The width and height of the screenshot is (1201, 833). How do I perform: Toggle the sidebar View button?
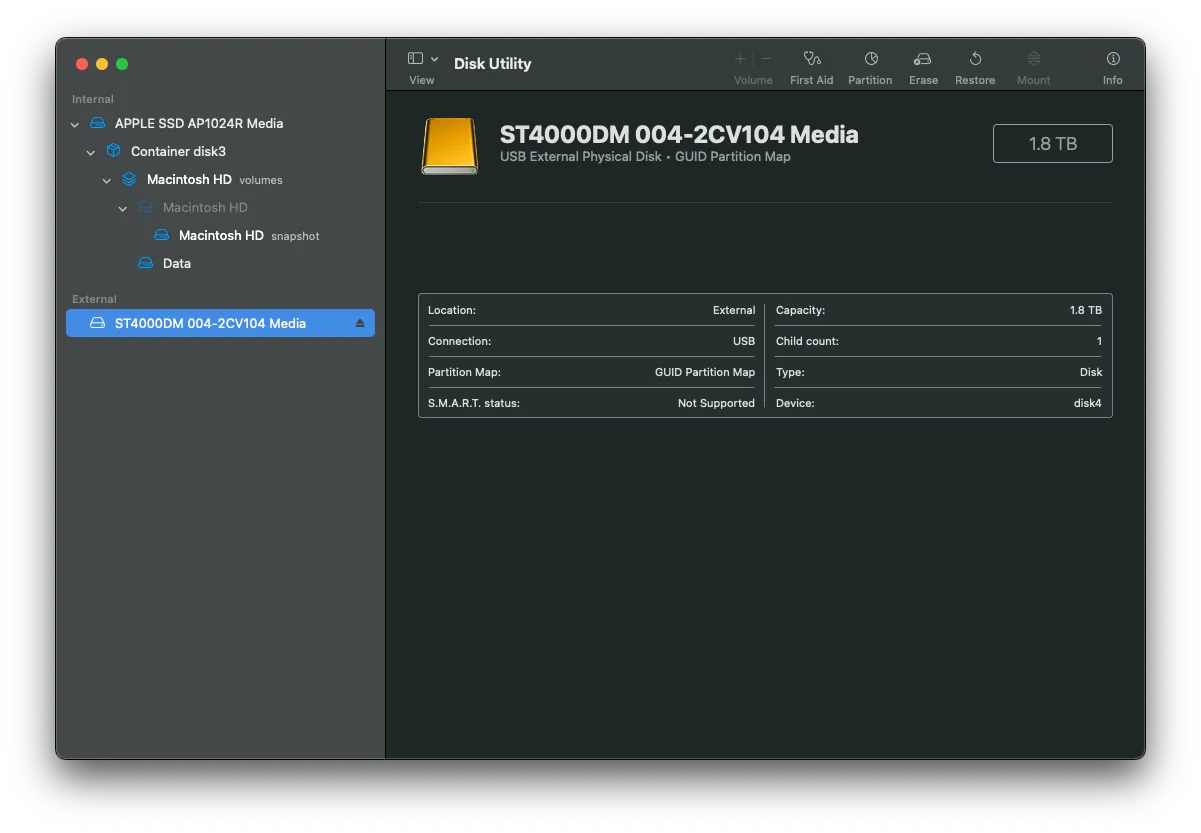click(415, 59)
